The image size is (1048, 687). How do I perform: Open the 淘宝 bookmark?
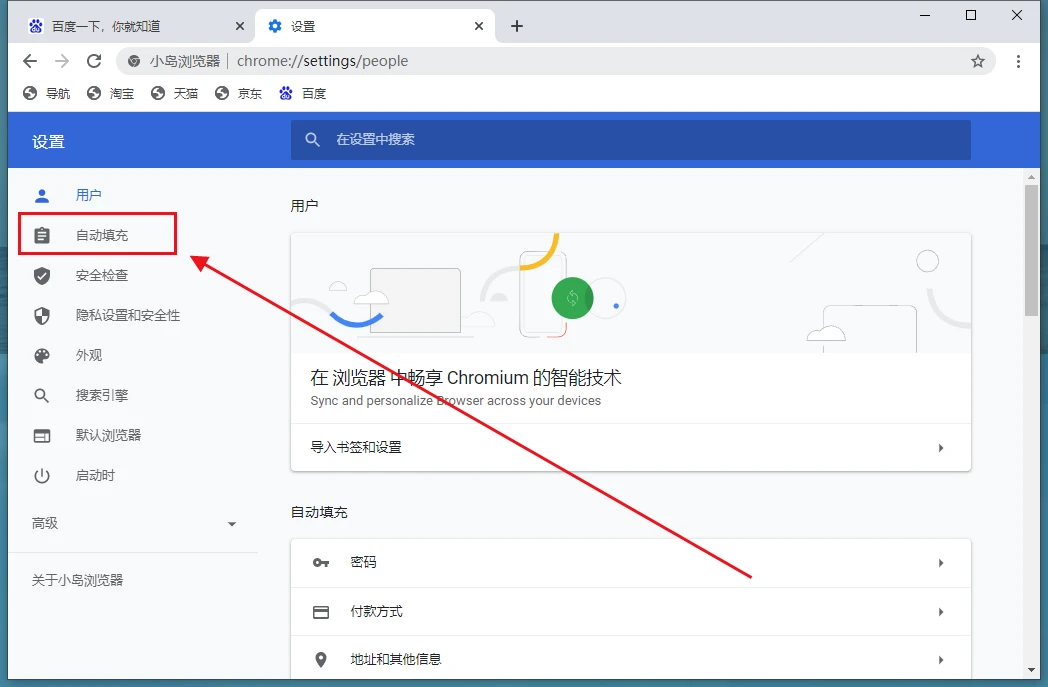111,93
